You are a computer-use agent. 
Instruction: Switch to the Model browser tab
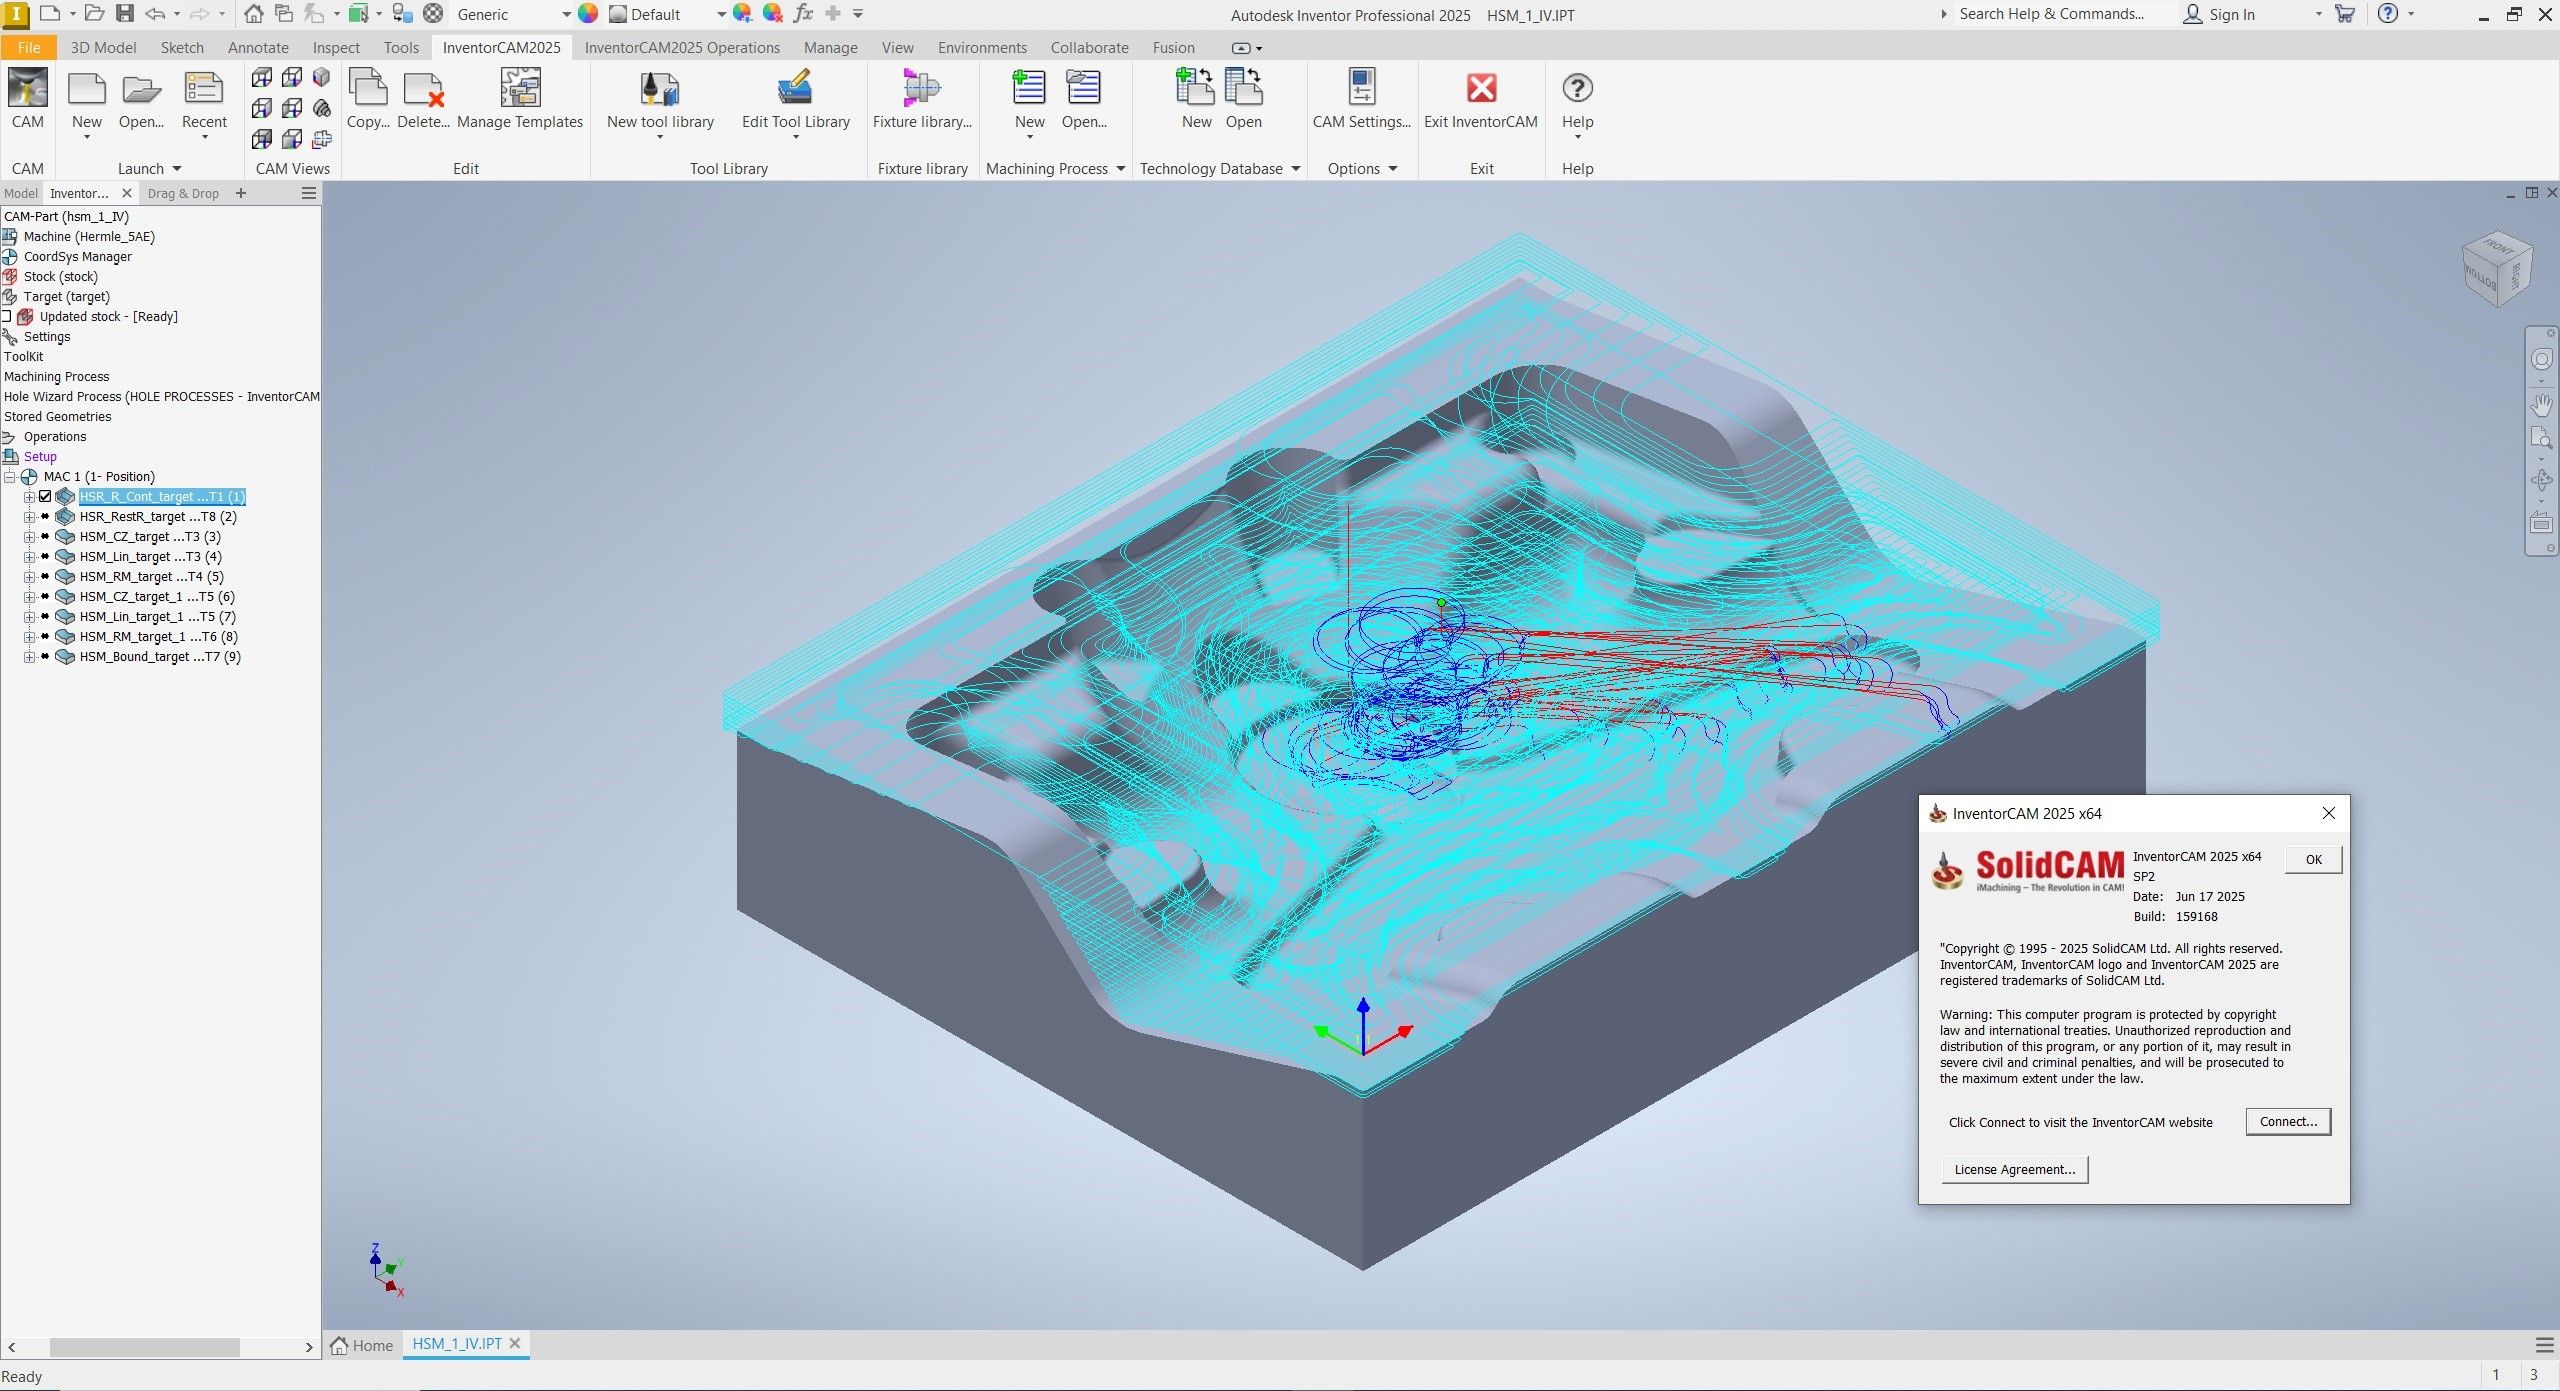tap(21, 193)
